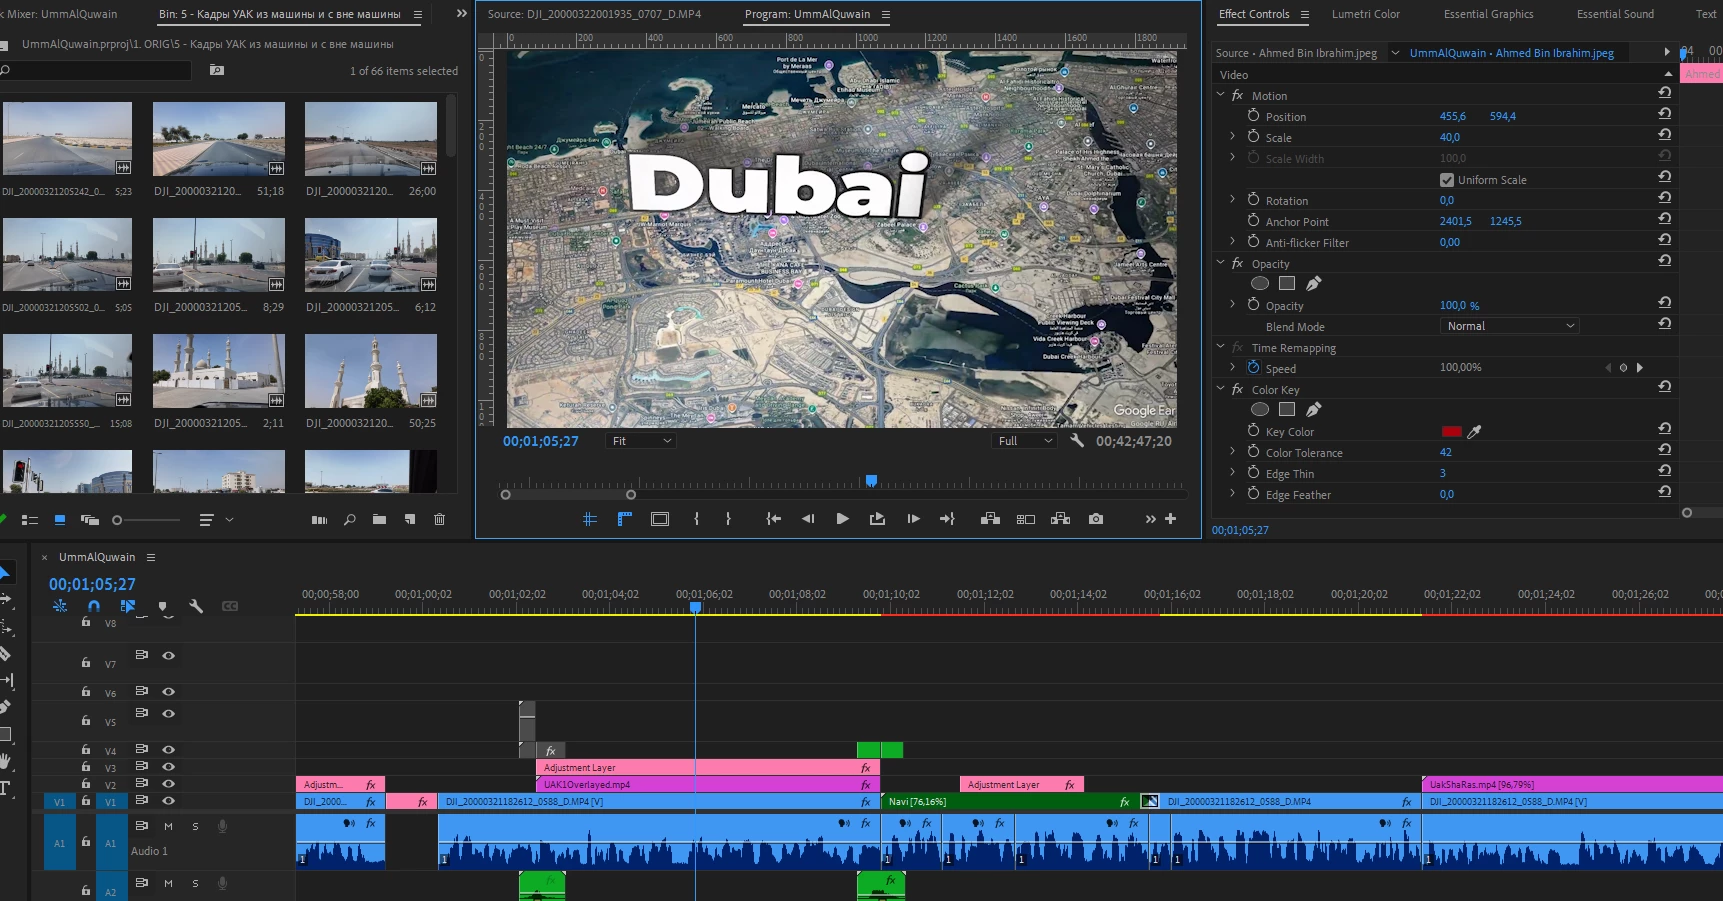This screenshot has width=1723, height=901.
Task: Switch the Project bin to icon view
Action: click(x=60, y=520)
